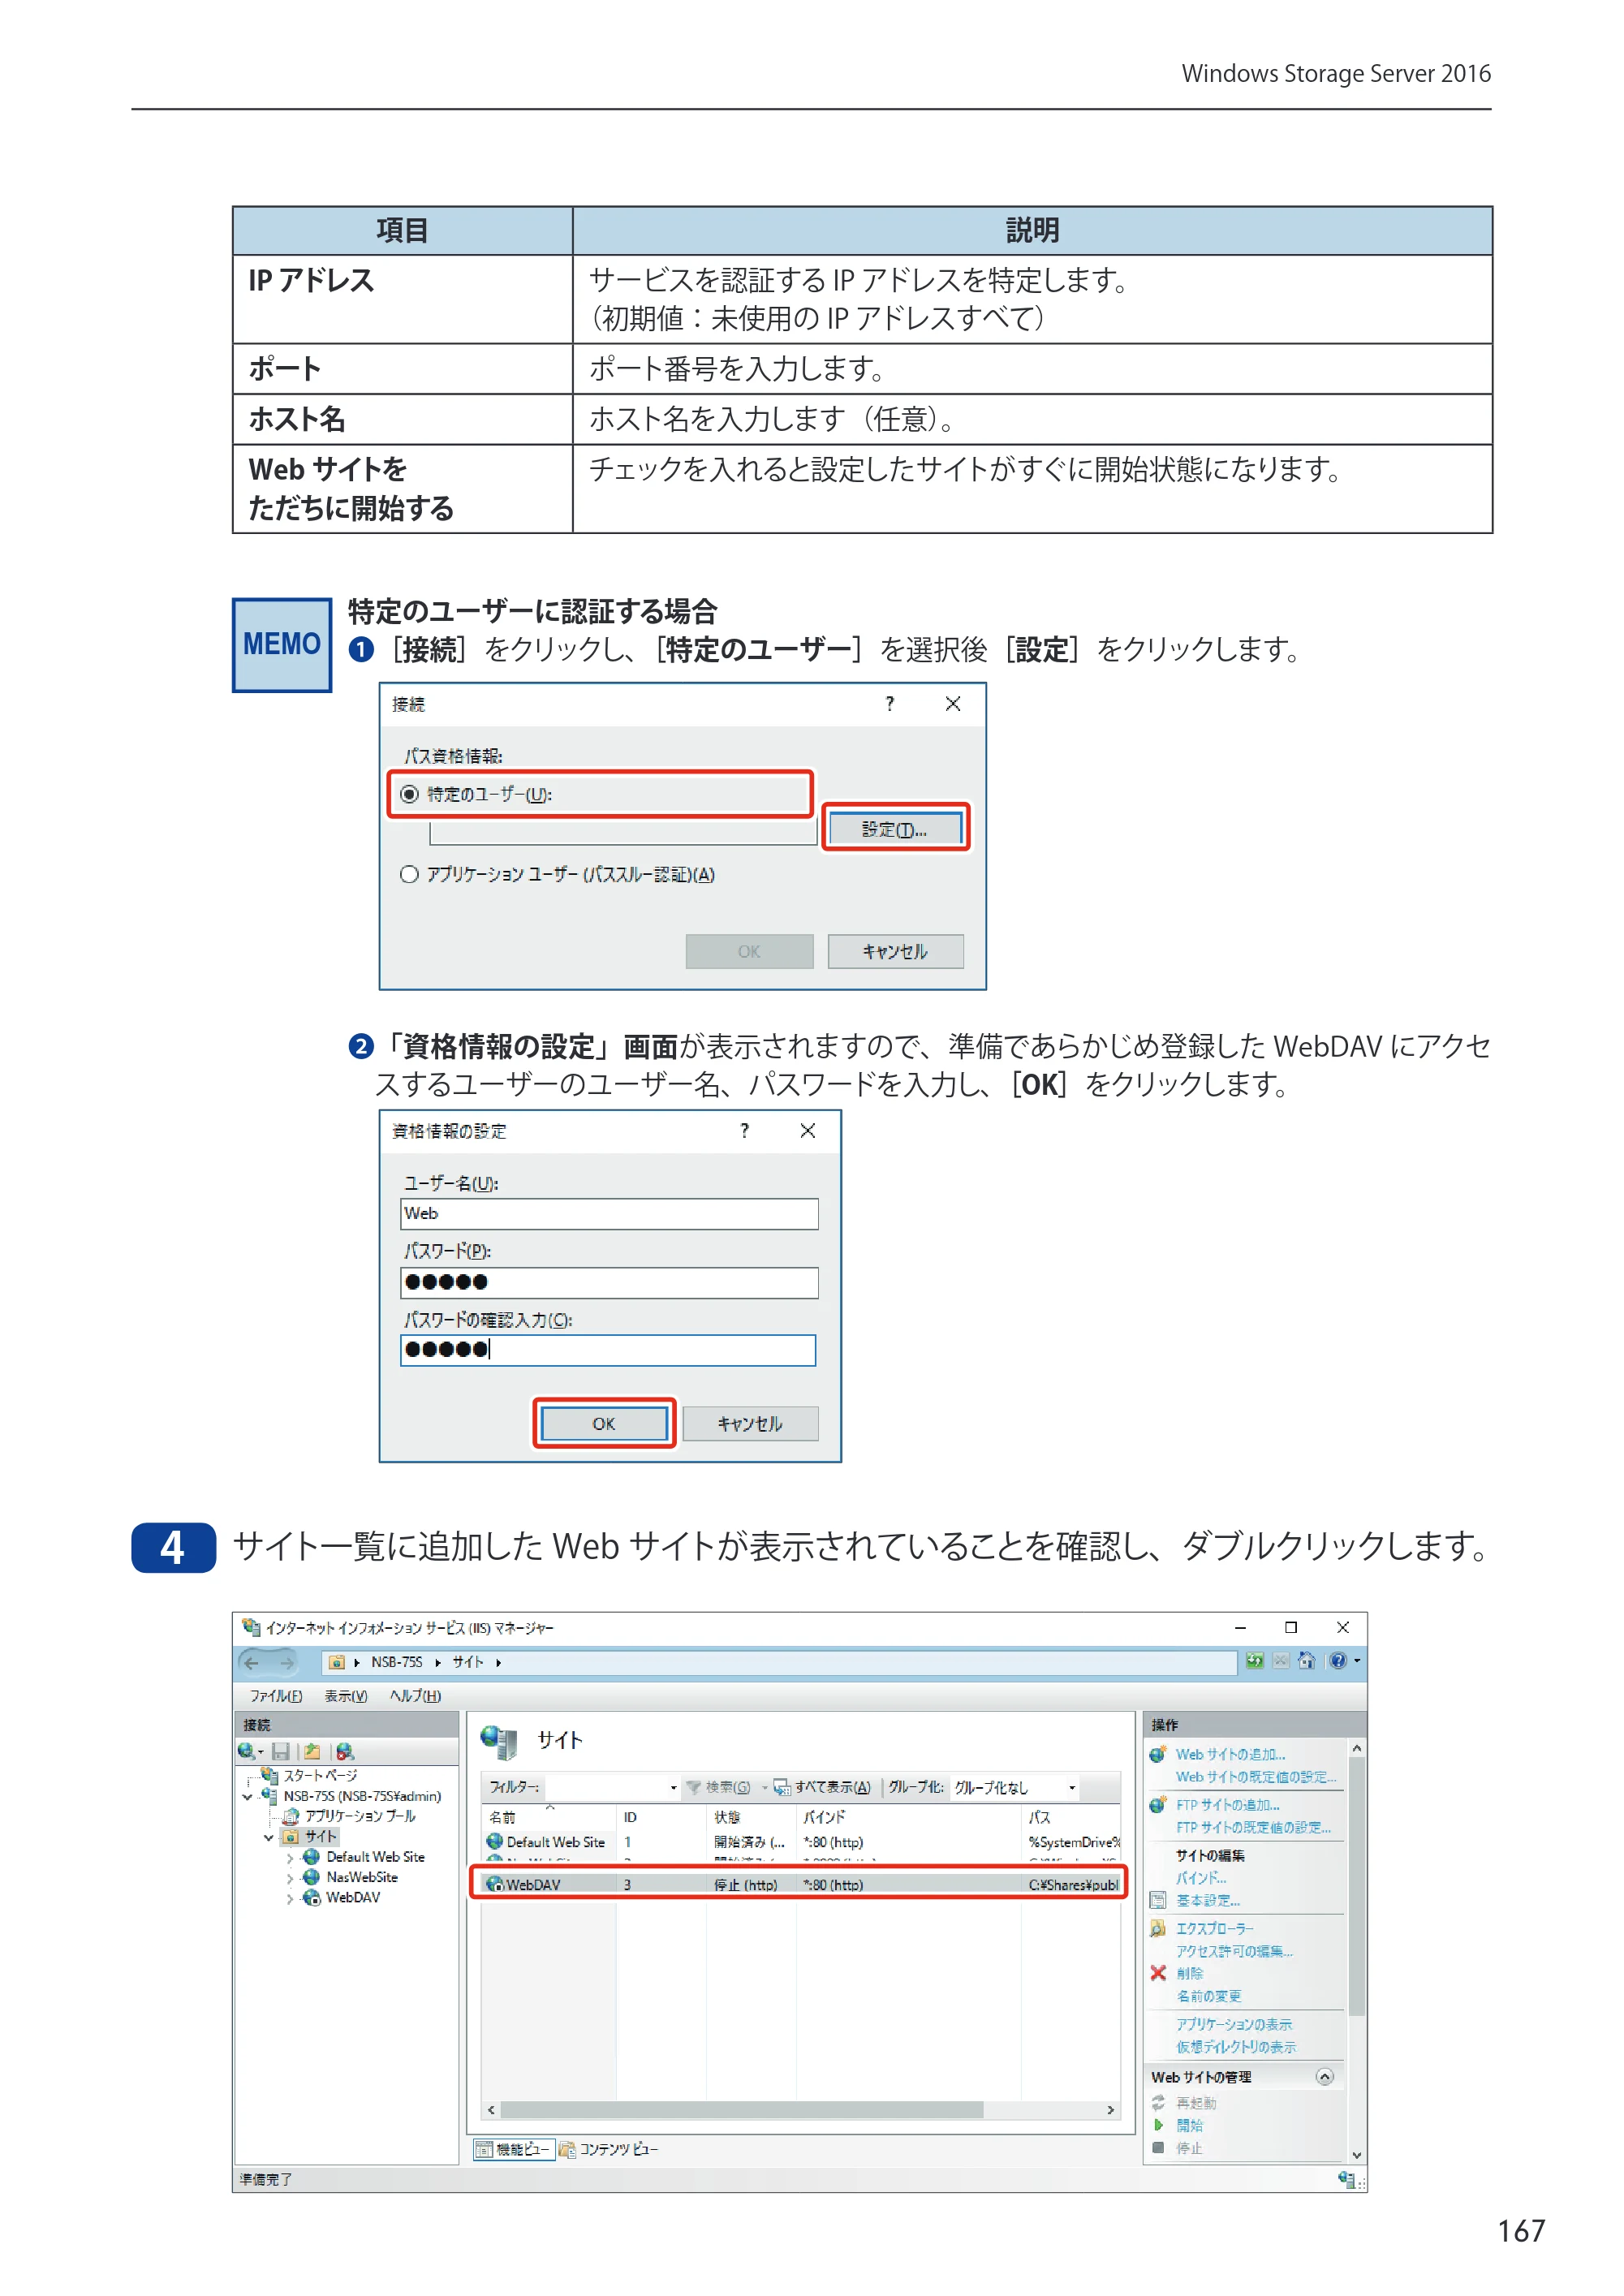The height and width of the screenshot is (2296, 1624).
Task: Switch to コンテンツ ビュー tab
Action: tap(609, 2149)
